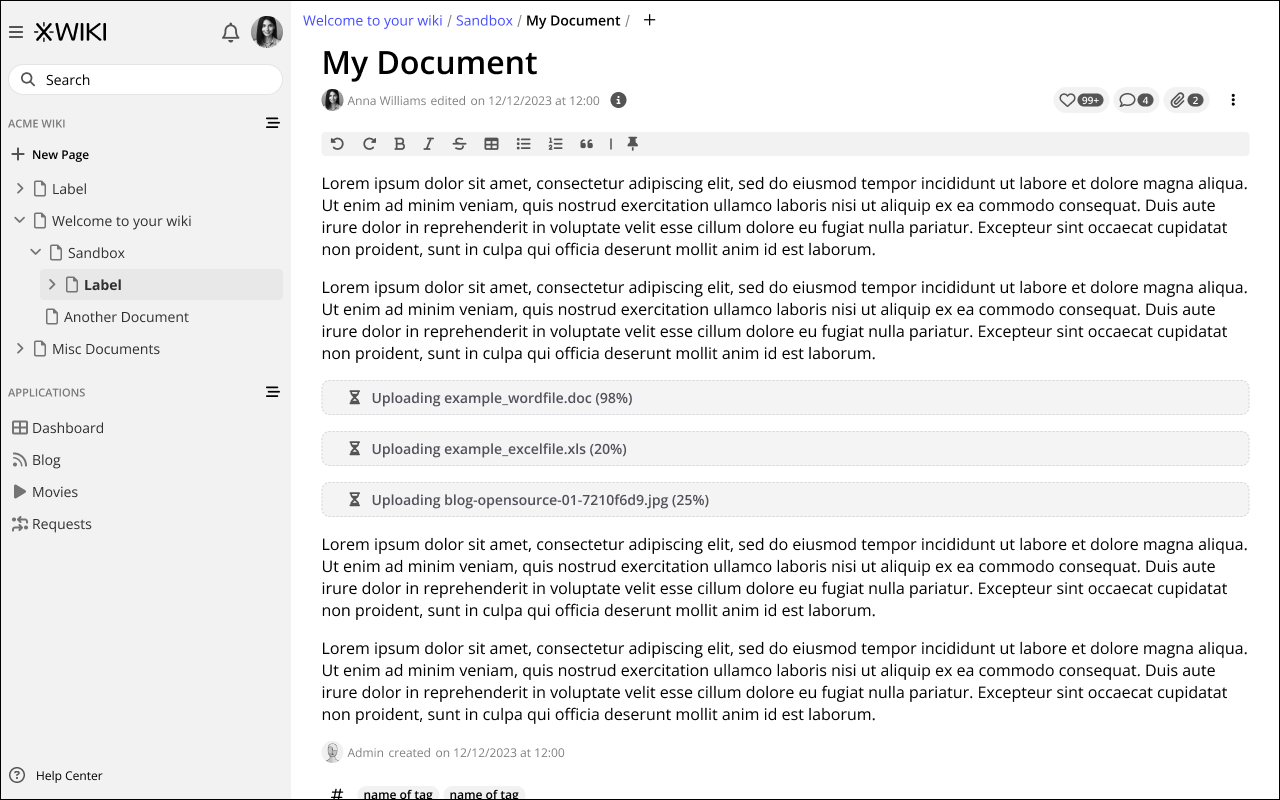This screenshot has width=1280, height=800.
Task: Click the undo icon in editor toolbar
Action: [x=337, y=144]
